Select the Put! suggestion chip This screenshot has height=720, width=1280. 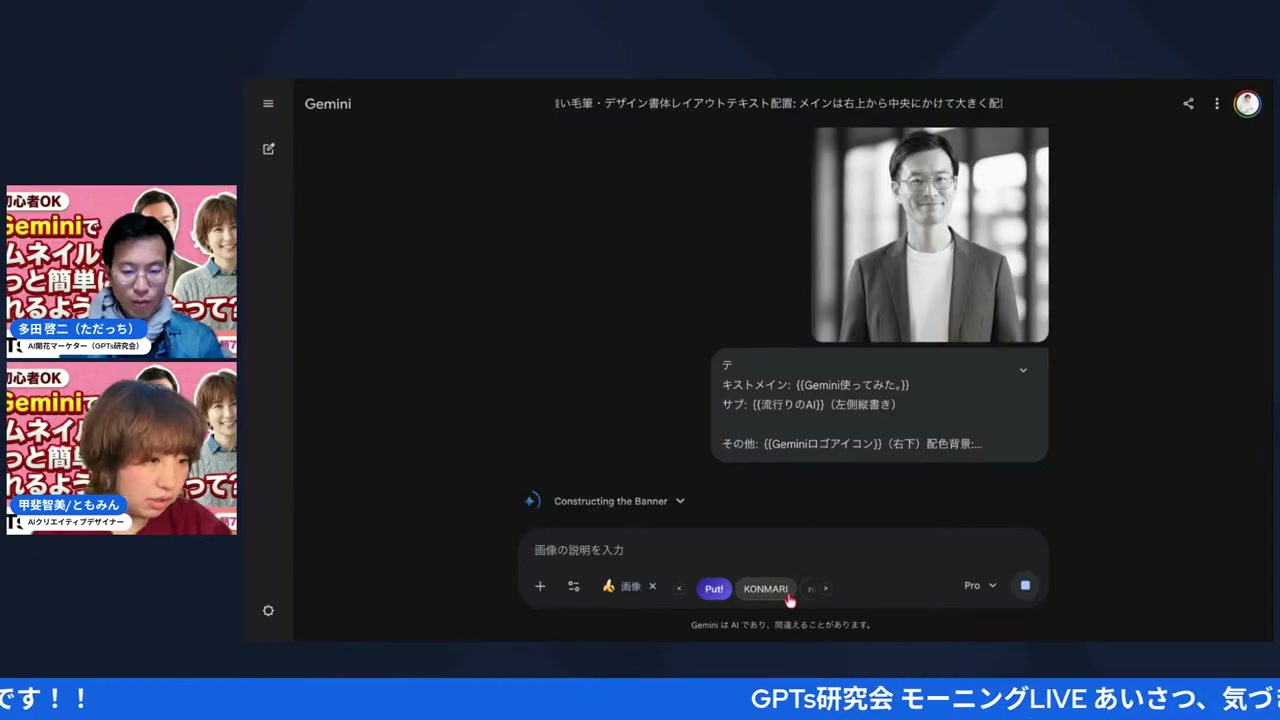coord(713,588)
